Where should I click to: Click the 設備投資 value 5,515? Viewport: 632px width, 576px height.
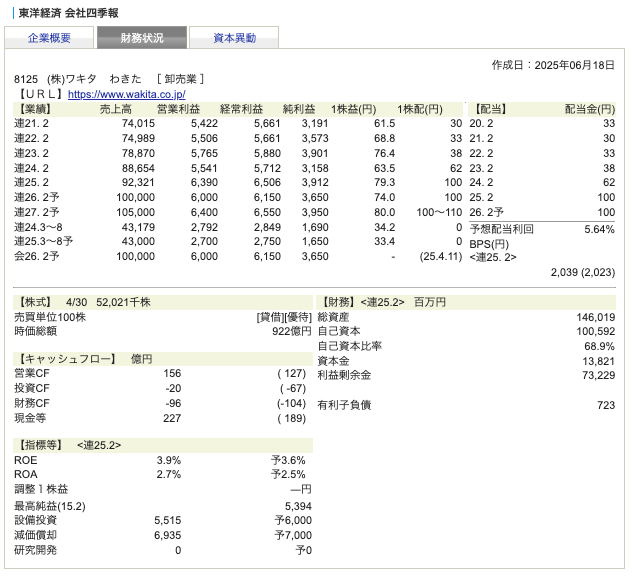[168, 520]
